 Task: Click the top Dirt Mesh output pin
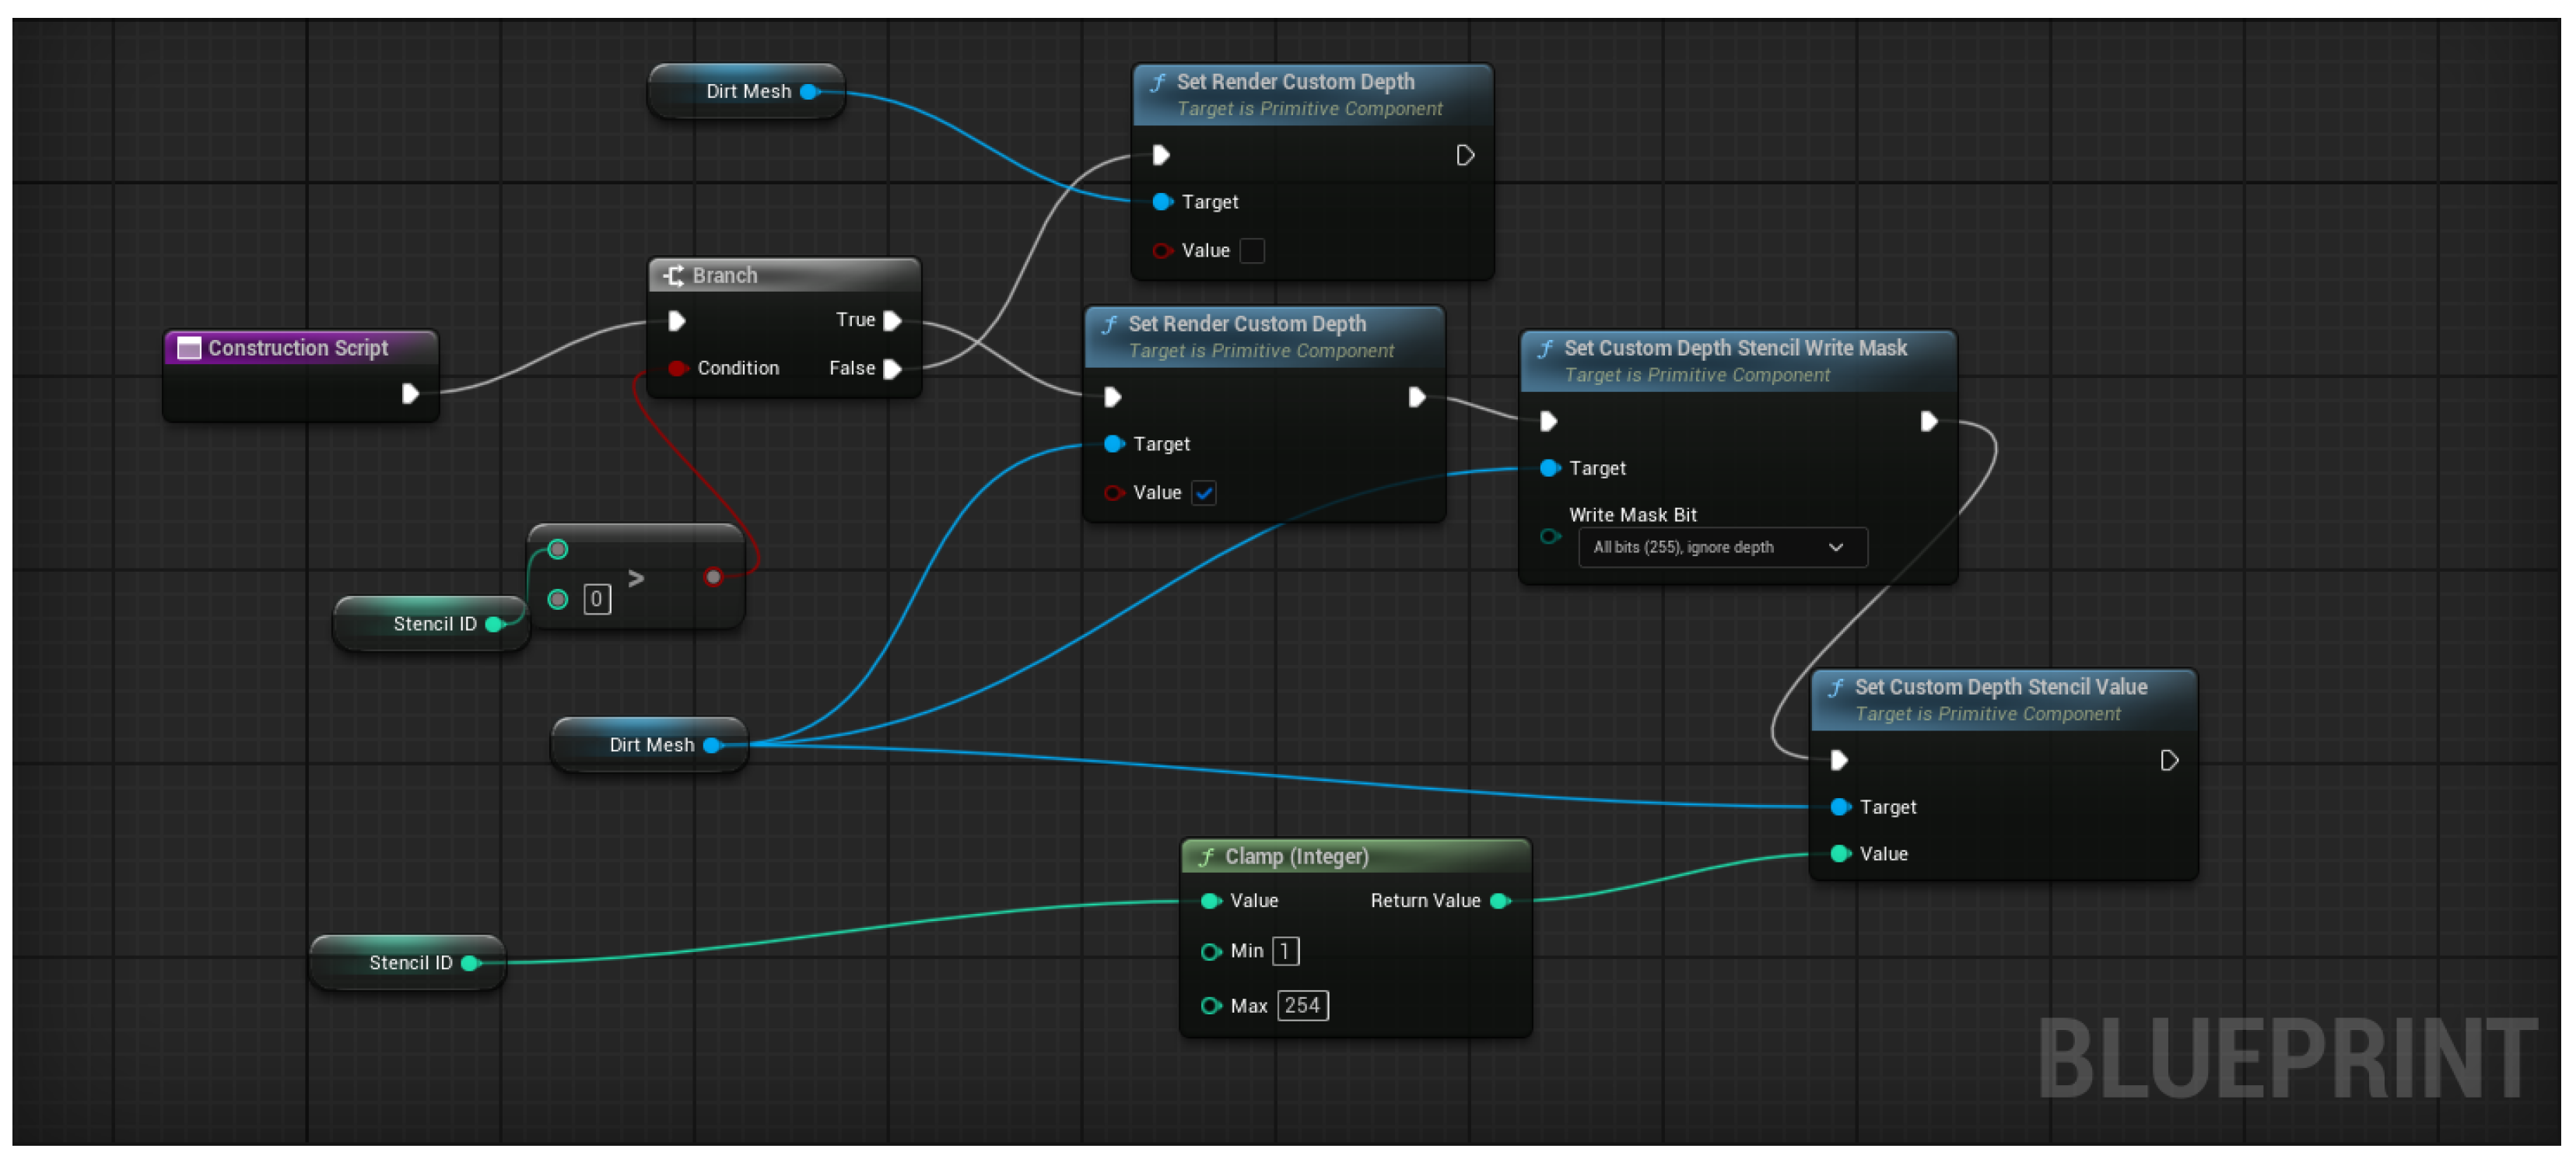pyautogui.click(x=810, y=92)
